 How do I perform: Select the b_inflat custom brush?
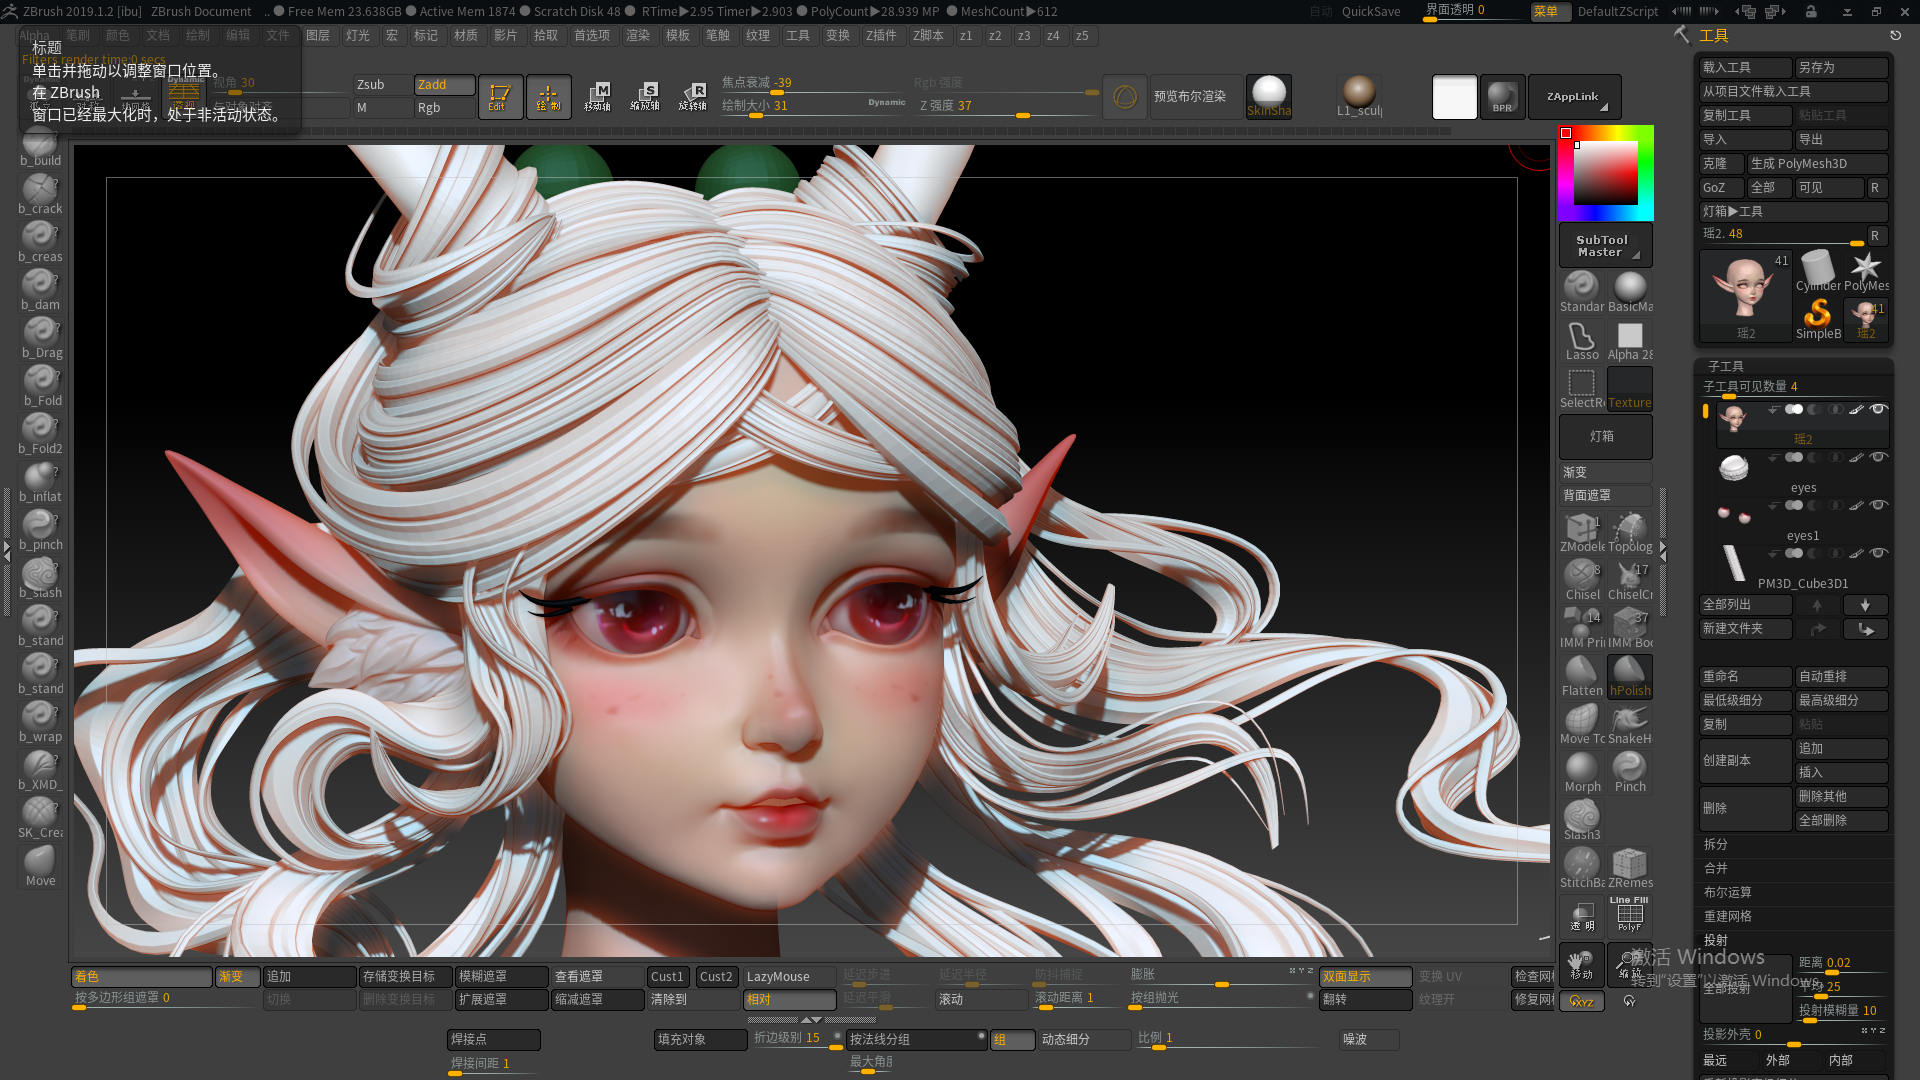(40, 482)
